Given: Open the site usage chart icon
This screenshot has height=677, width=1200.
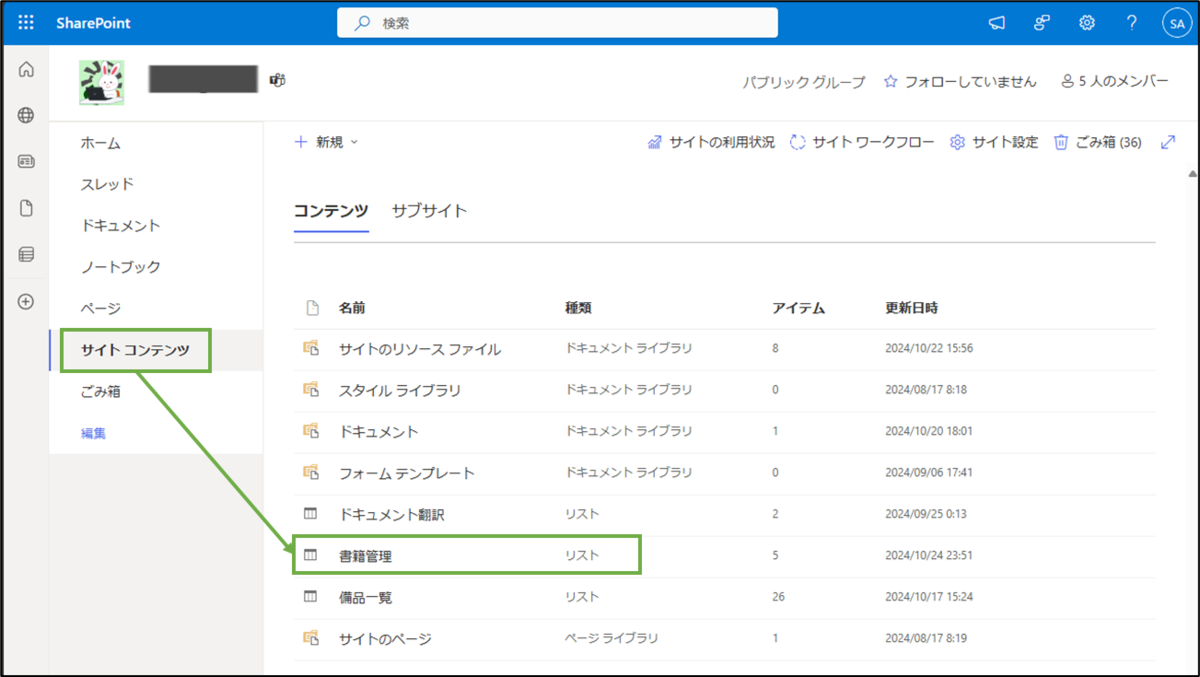Looking at the screenshot, I should click(655, 142).
